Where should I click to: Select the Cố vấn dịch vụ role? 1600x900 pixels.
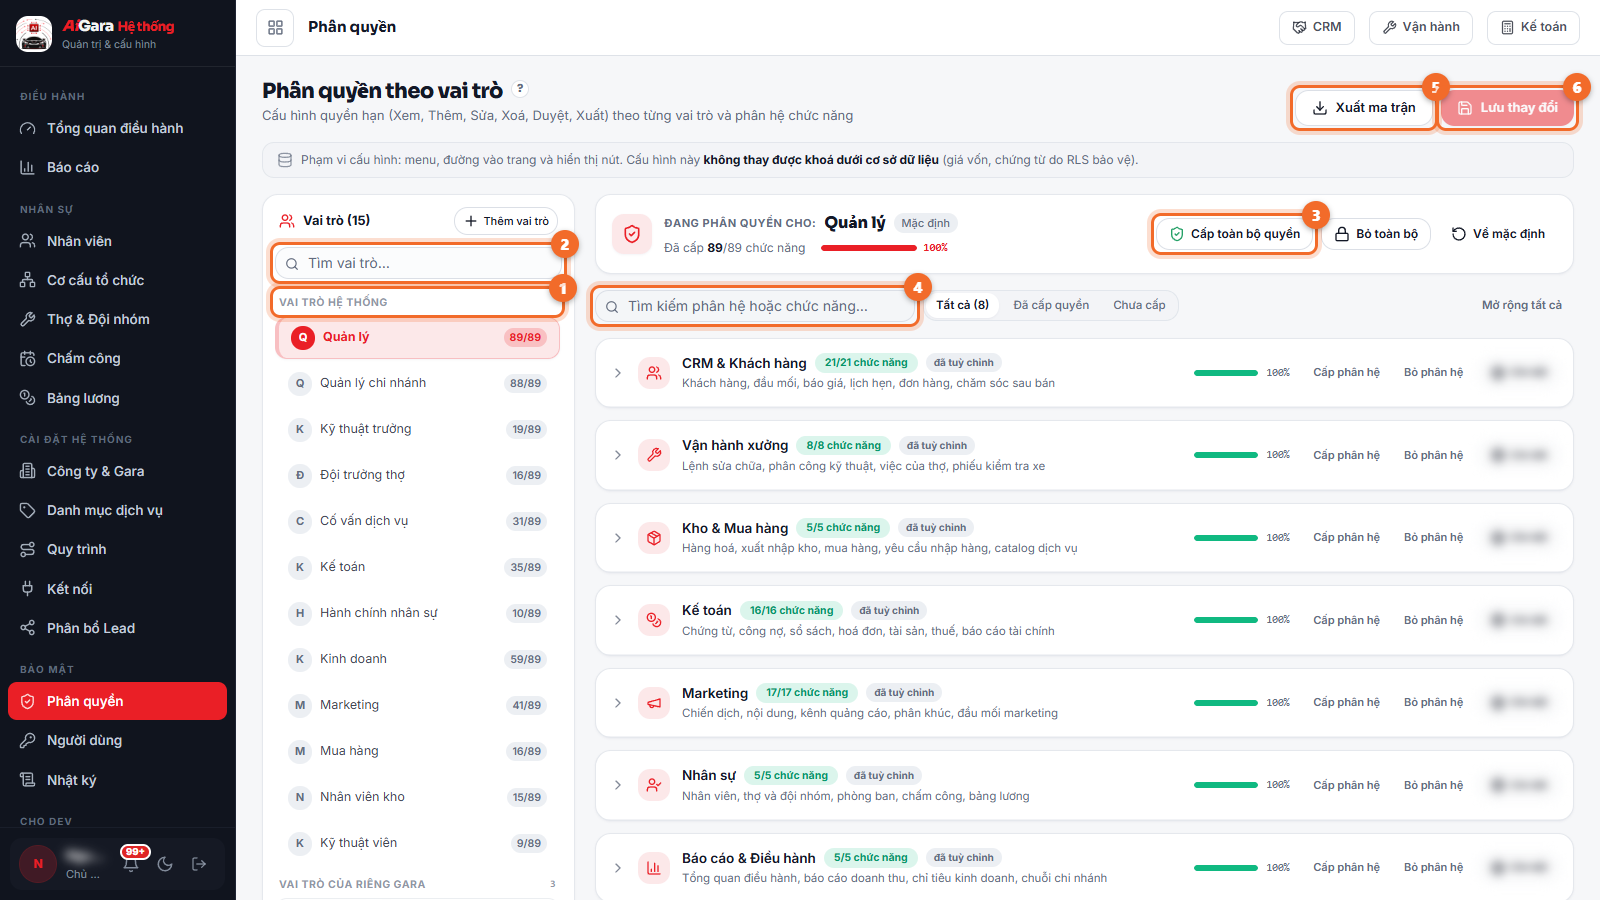(x=417, y=521)
